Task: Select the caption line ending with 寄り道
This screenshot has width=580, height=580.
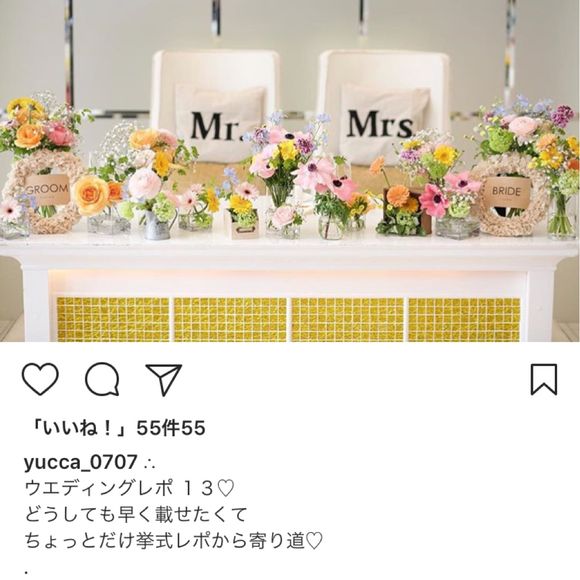Action: [x=174, y=541]
